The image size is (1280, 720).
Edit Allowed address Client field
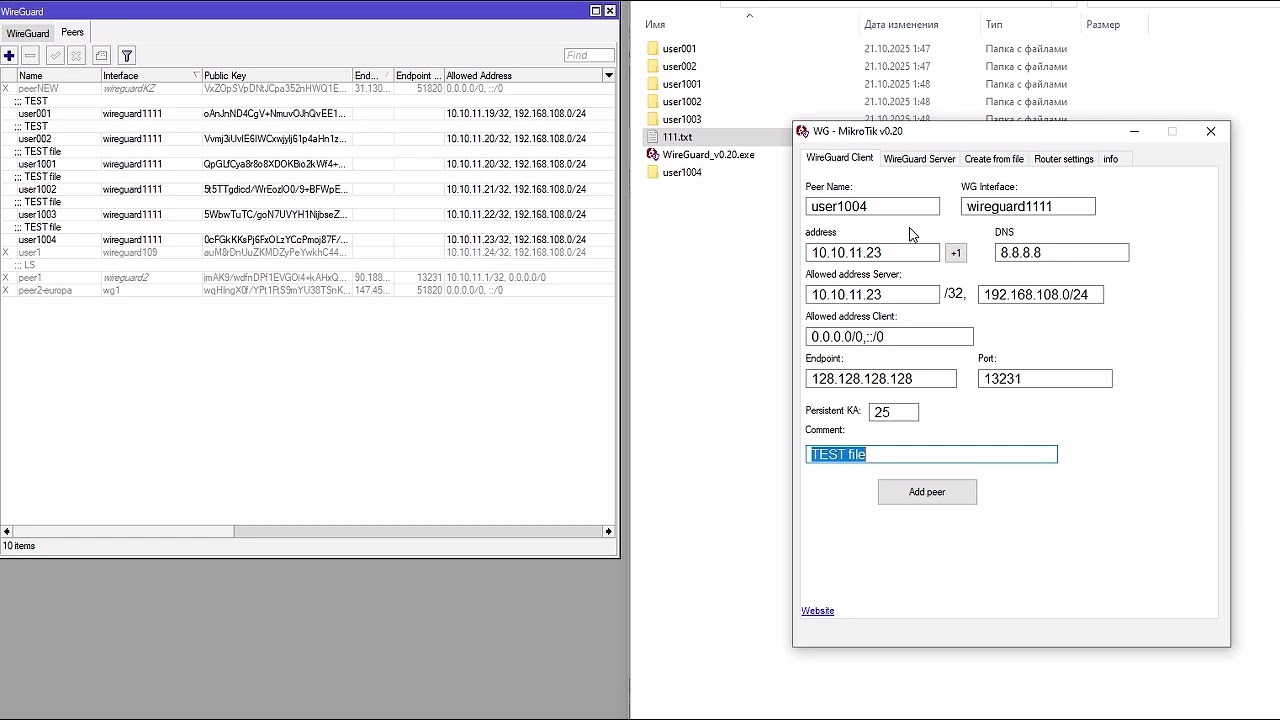coord(889,337)
